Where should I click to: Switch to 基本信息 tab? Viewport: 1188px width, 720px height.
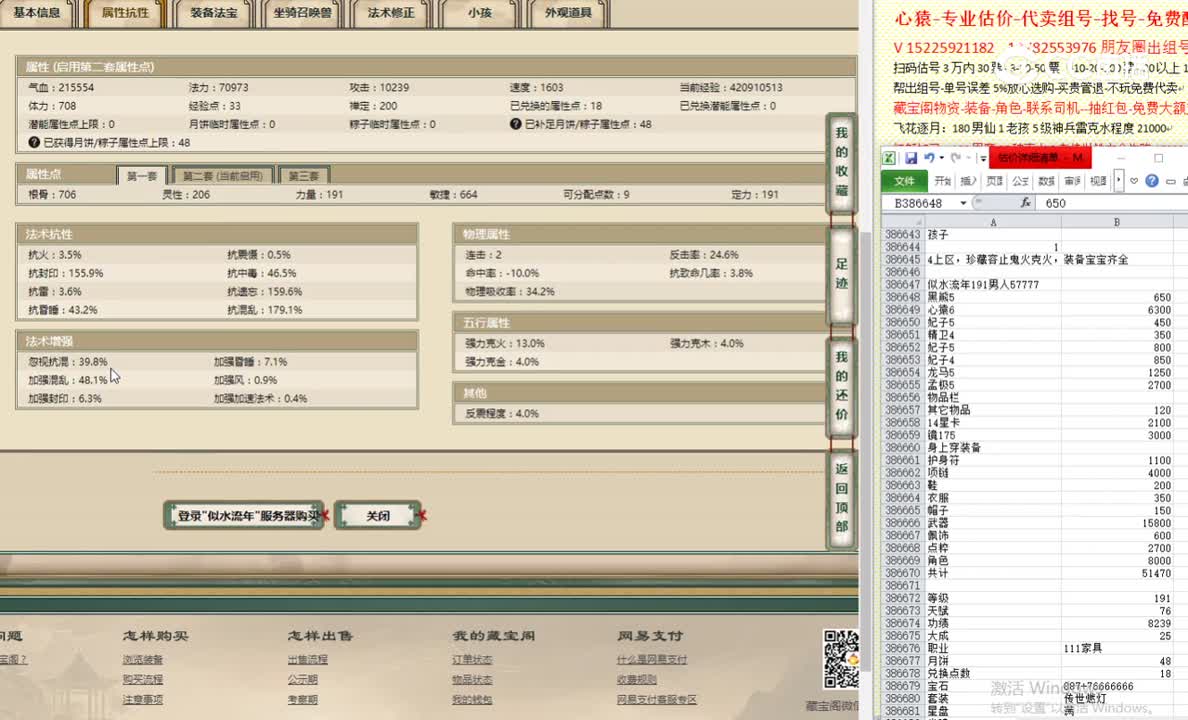pos(37,13)
